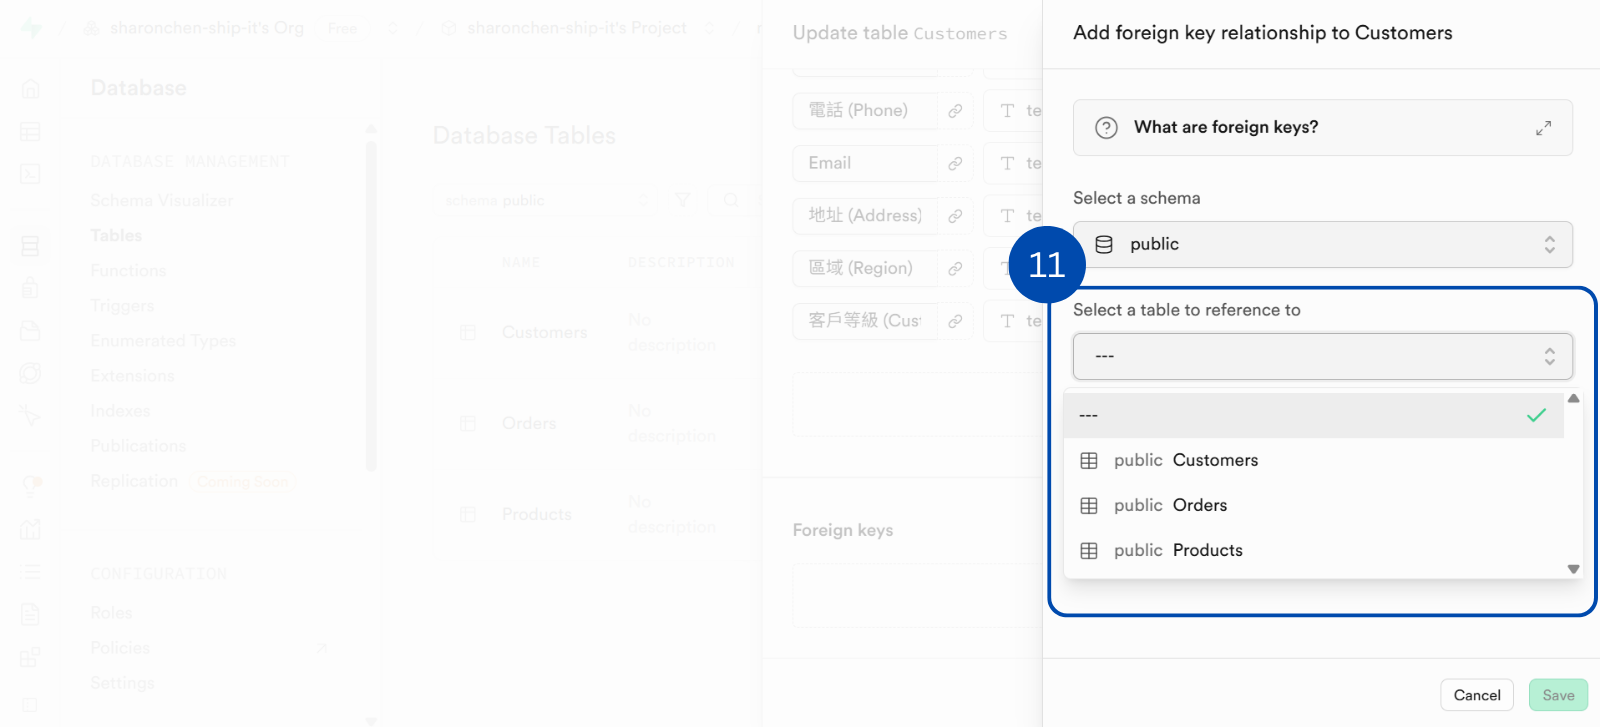Open the table reference dropdown

click(1322, 357)
